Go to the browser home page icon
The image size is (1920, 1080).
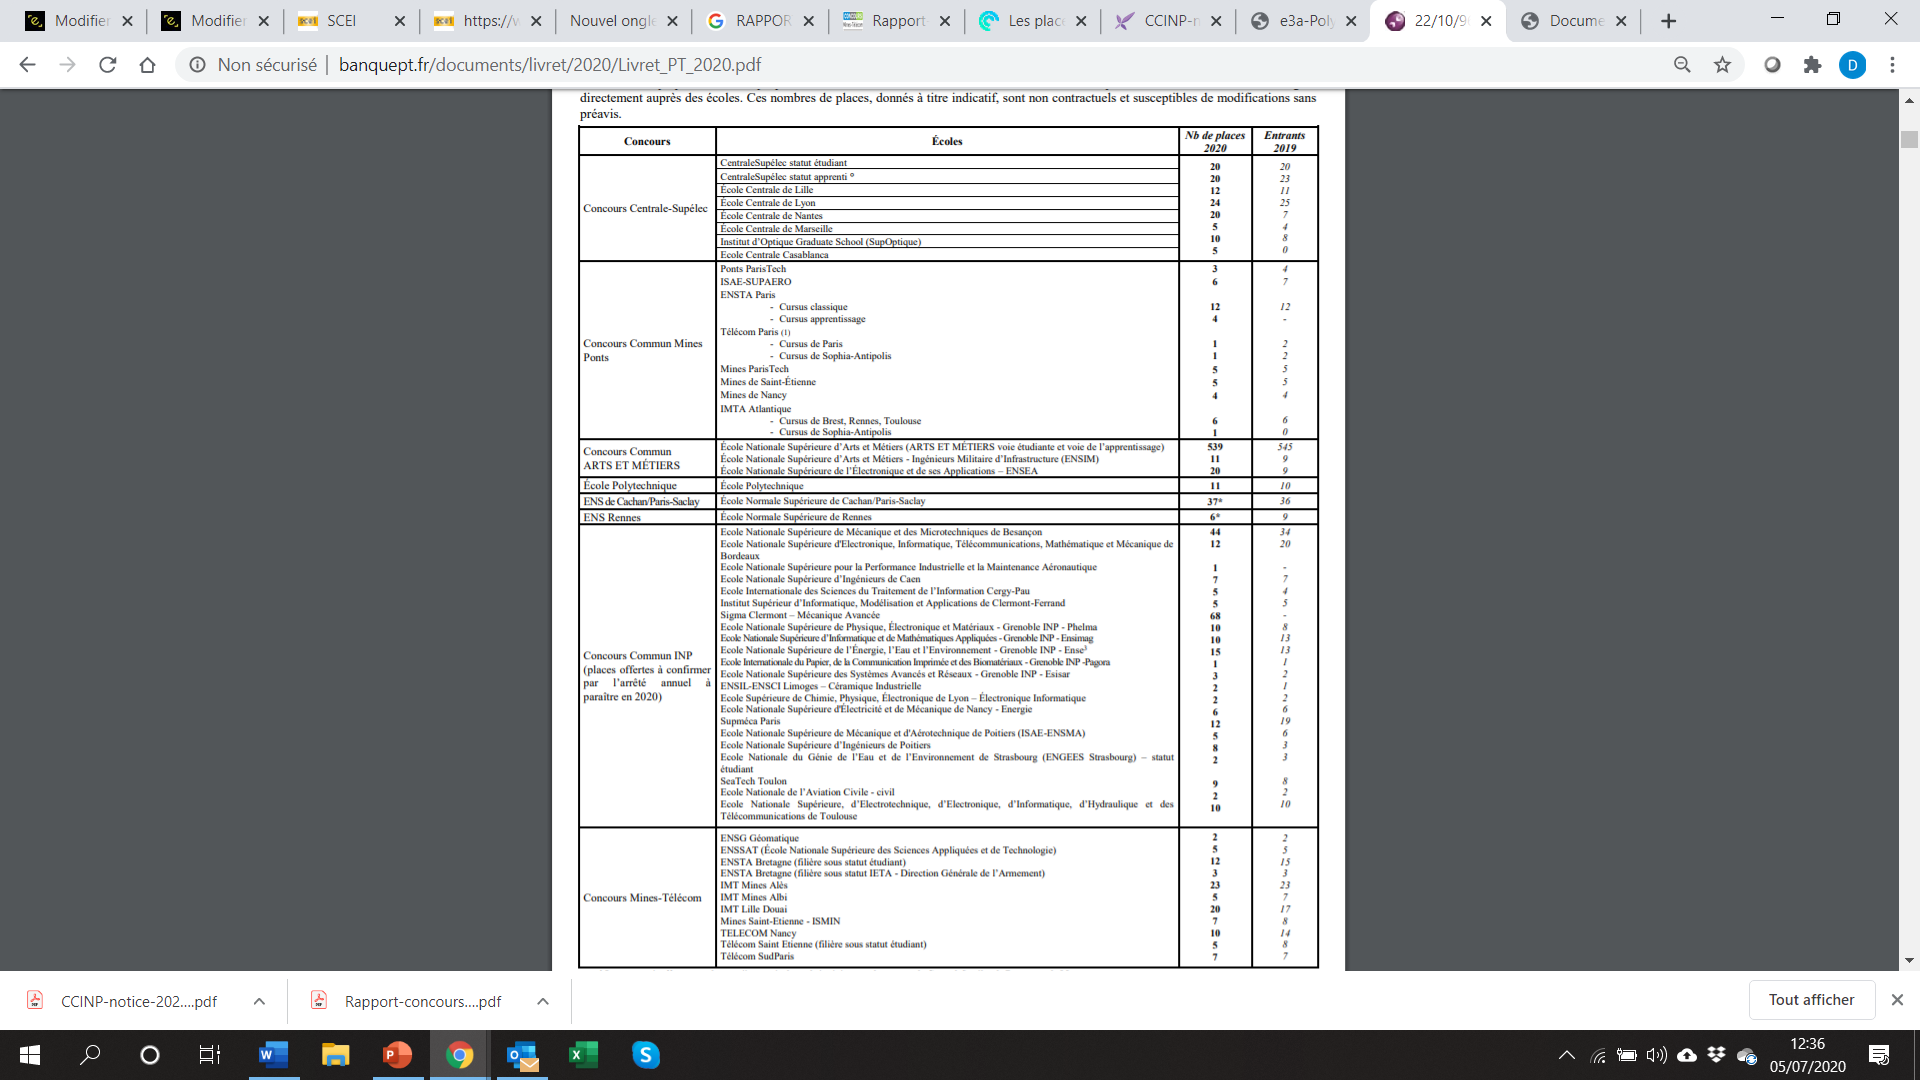pyautogui.click(x=147, y=65)
